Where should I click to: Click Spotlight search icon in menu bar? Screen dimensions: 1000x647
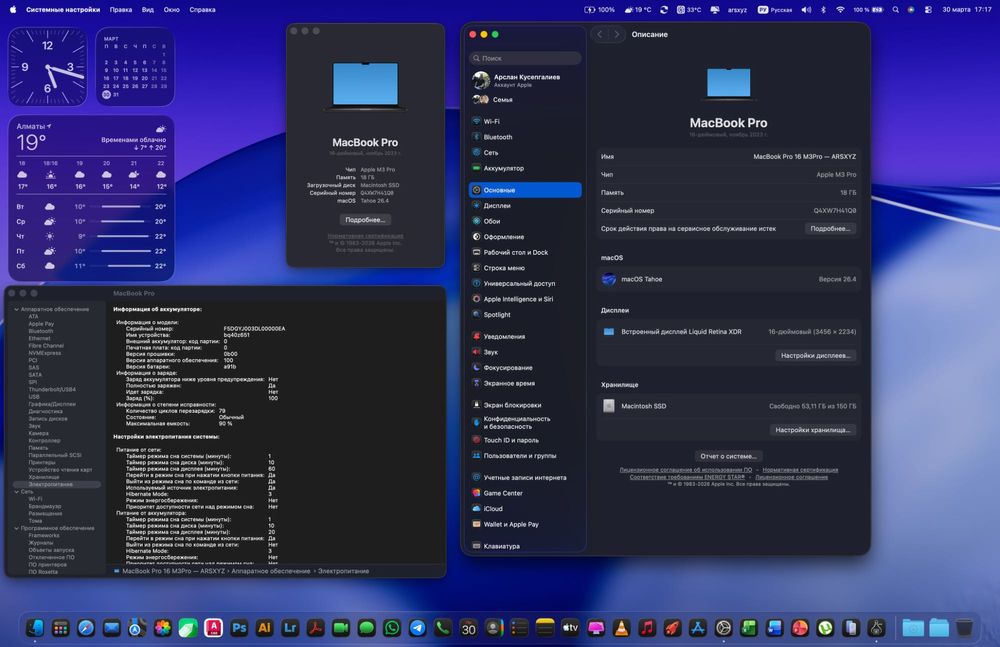click(895, 10)
